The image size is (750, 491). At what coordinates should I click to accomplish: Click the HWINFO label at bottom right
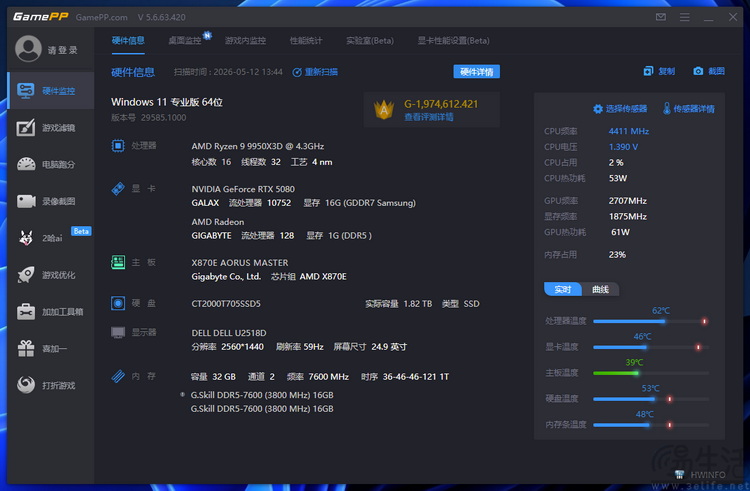point(707,475)
